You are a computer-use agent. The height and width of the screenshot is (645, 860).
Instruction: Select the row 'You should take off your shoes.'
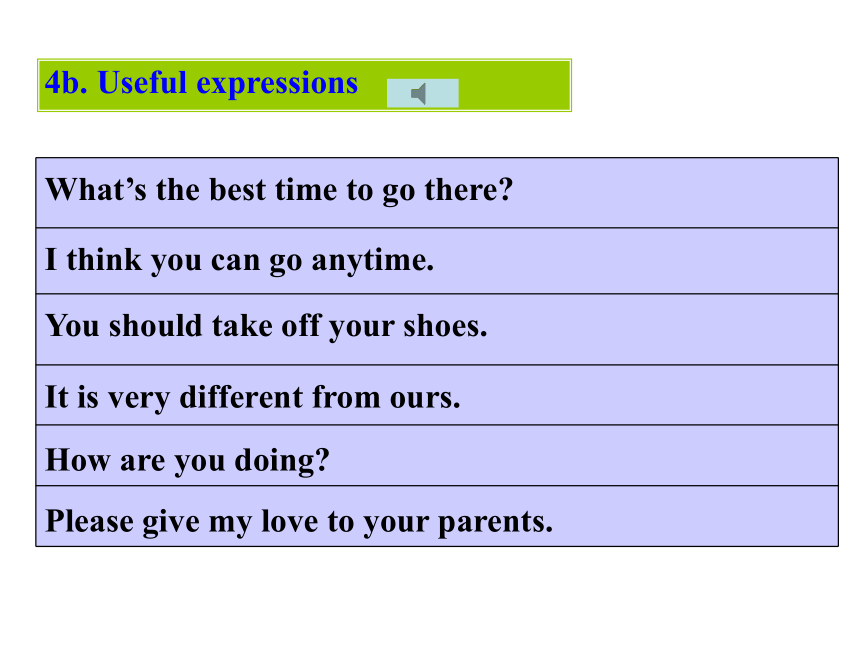[x=437, y=329]
